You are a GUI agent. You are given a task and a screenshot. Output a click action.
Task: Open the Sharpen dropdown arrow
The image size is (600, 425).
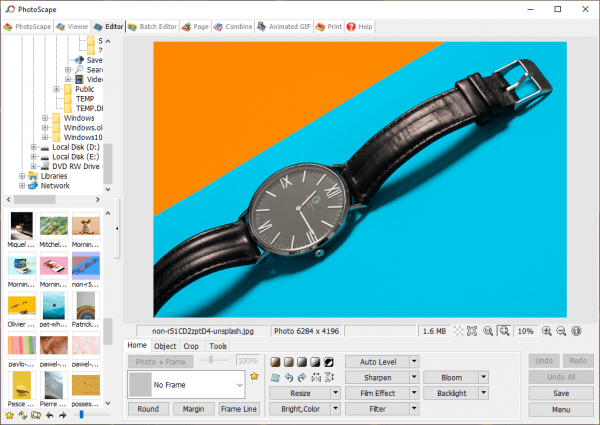(x=414, y=377)
